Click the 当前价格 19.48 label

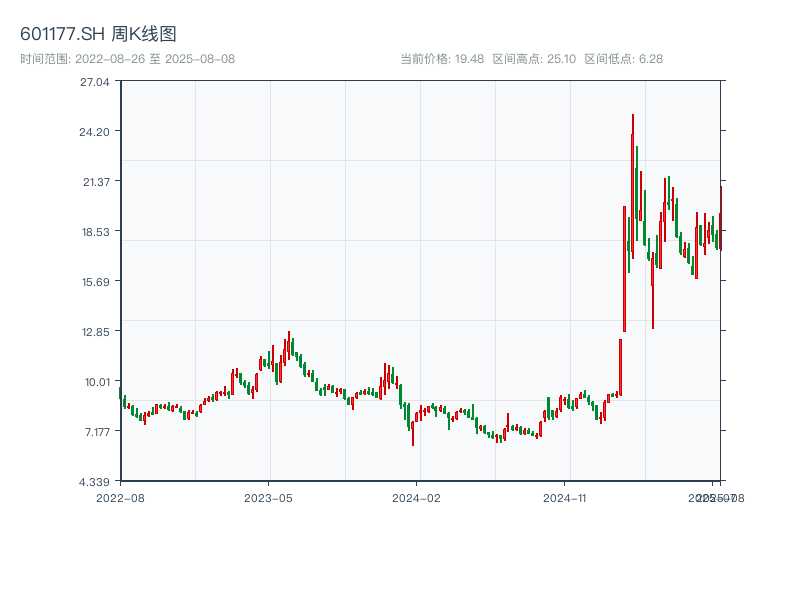442,59
